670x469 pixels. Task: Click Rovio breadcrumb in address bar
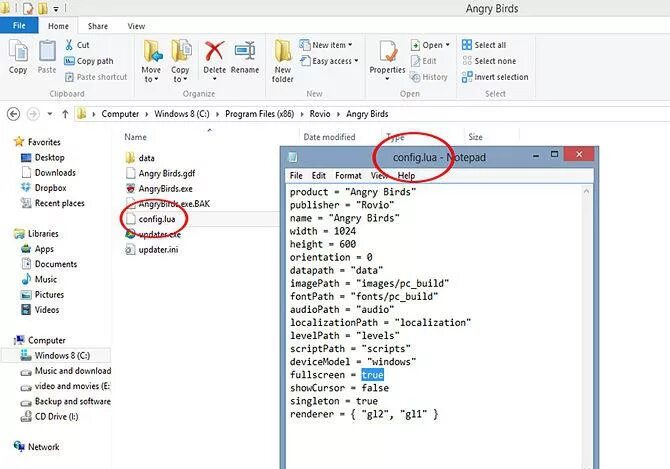(x=320, y=114)
